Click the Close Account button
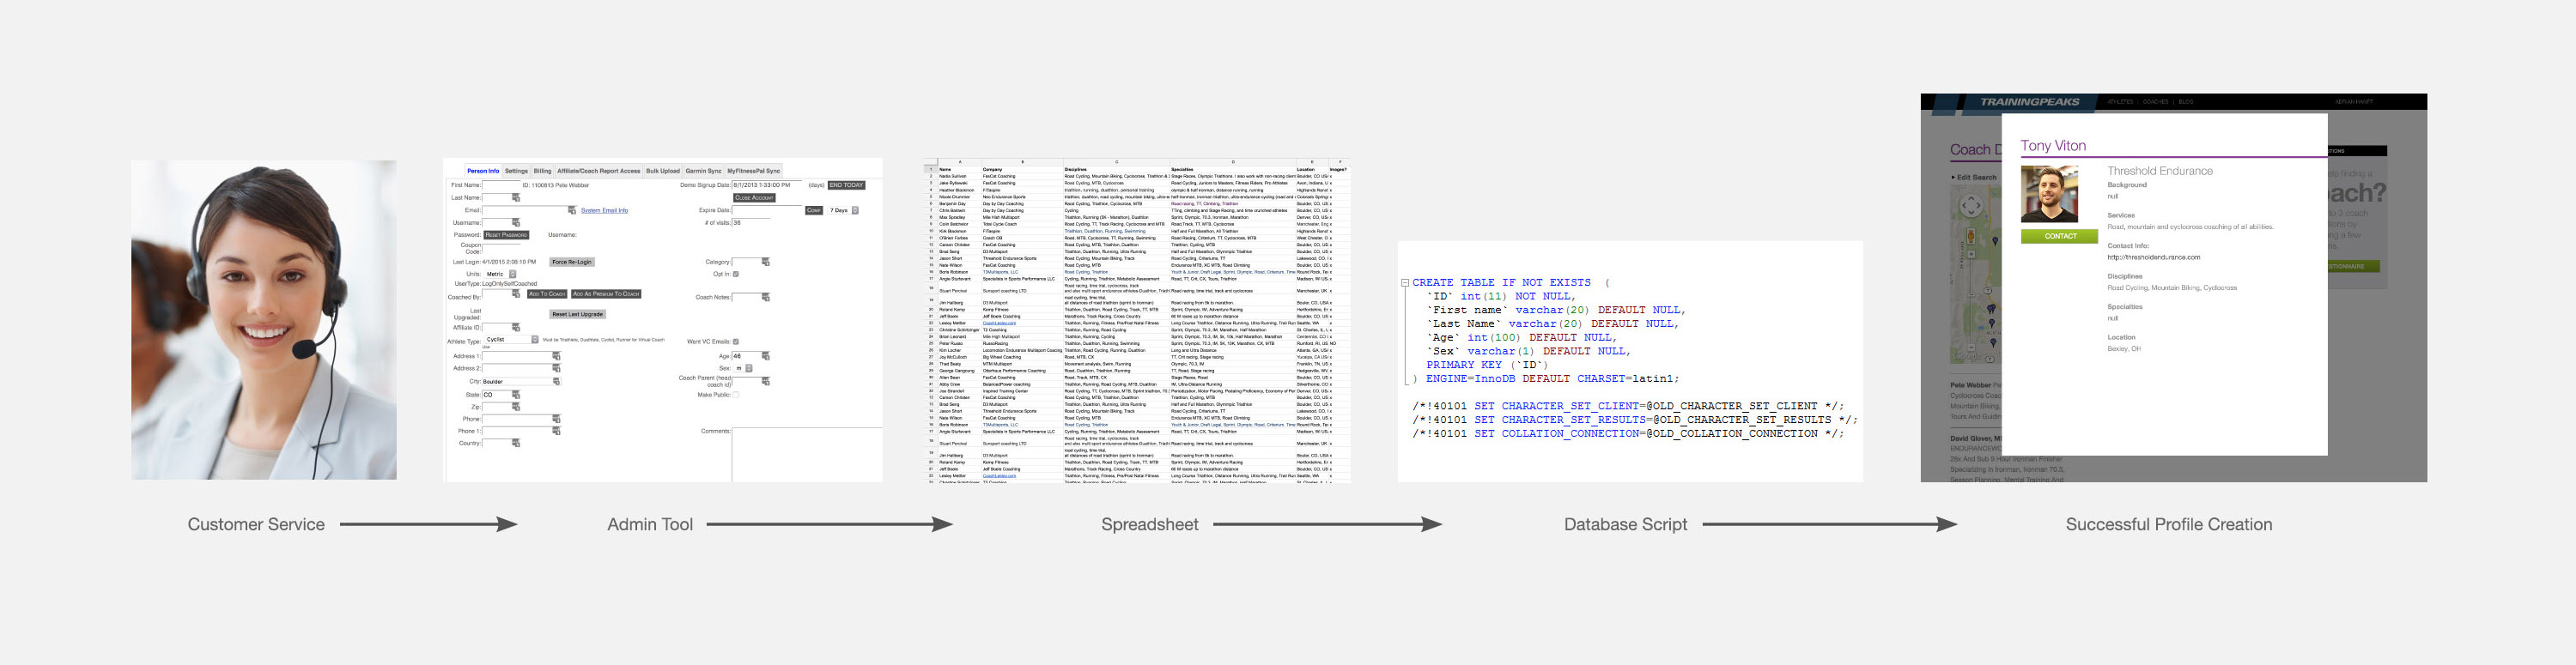The height and width of the screenshot is (665, 2576). coord(755,198)
